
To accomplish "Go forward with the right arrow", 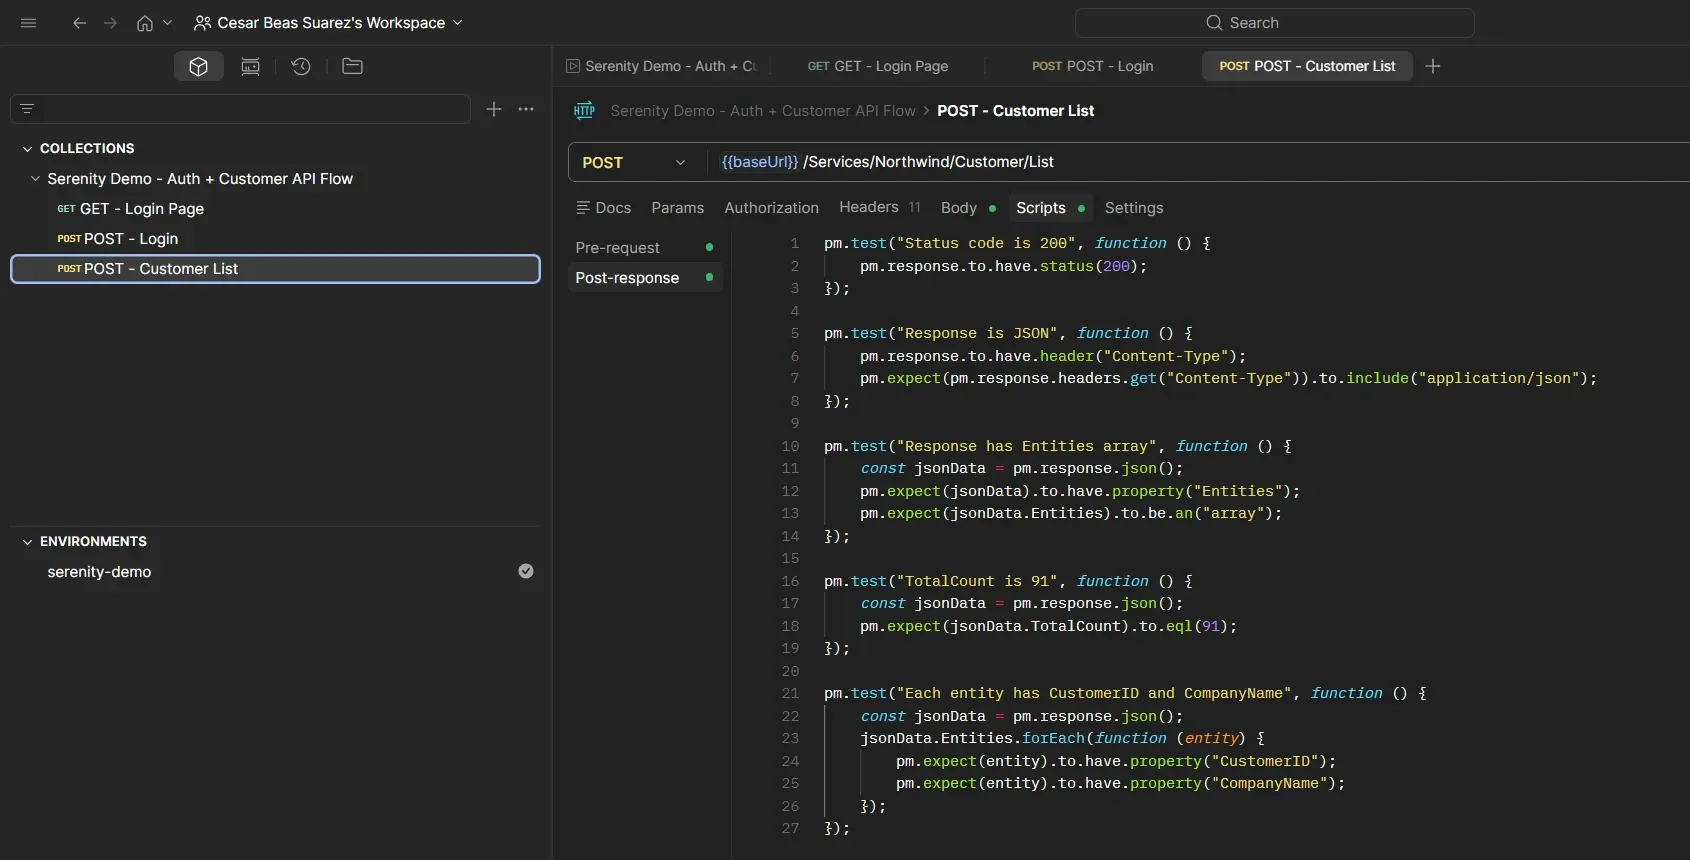I will point(111,23).
